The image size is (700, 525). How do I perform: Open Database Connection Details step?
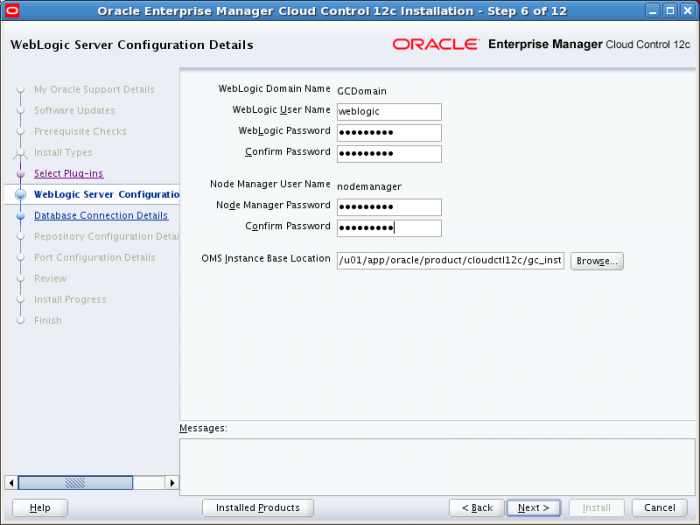101,216
